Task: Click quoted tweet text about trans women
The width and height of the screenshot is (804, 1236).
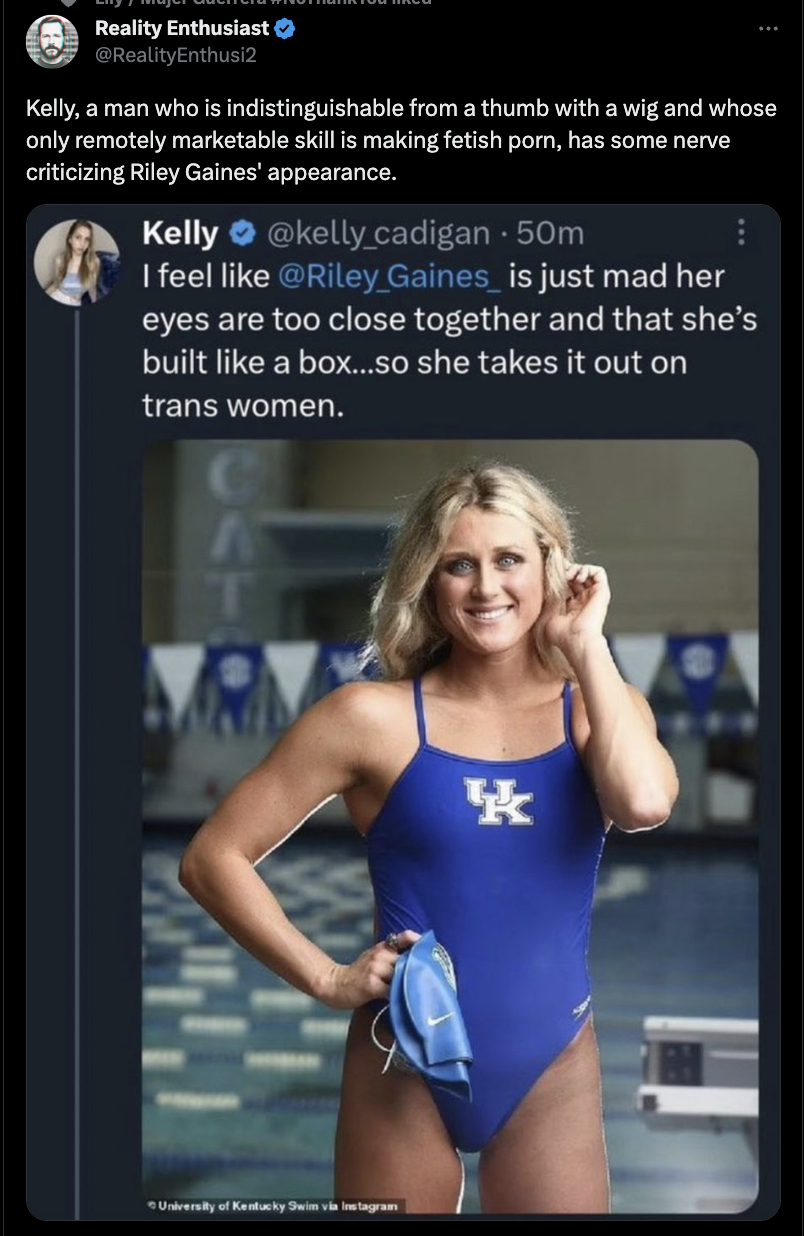Action: 448,340
